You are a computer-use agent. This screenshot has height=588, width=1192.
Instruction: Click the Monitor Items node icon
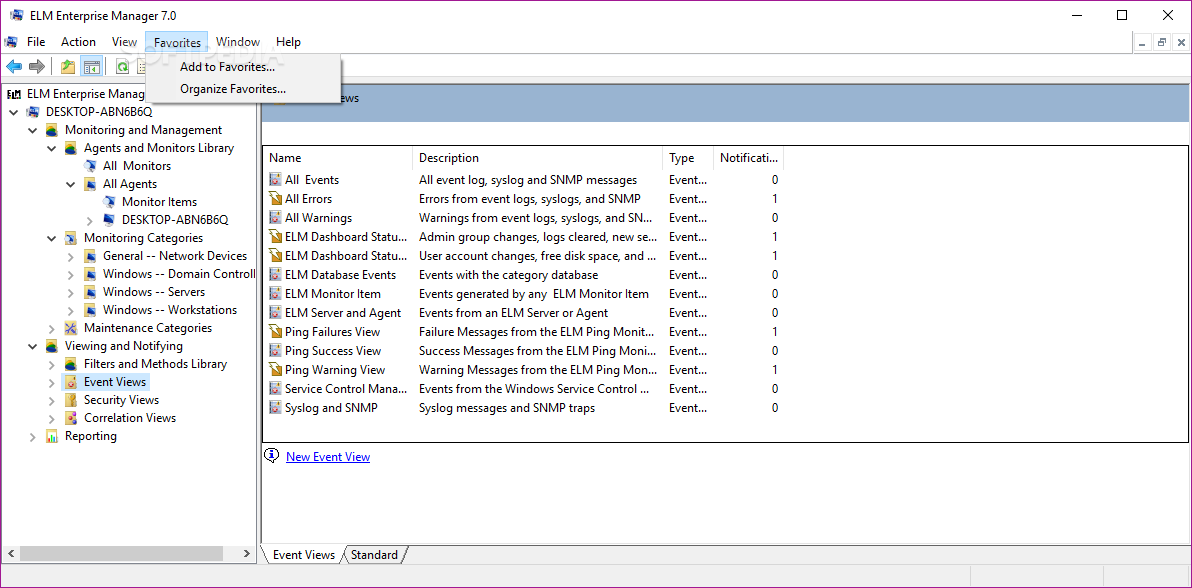point(109,202)
